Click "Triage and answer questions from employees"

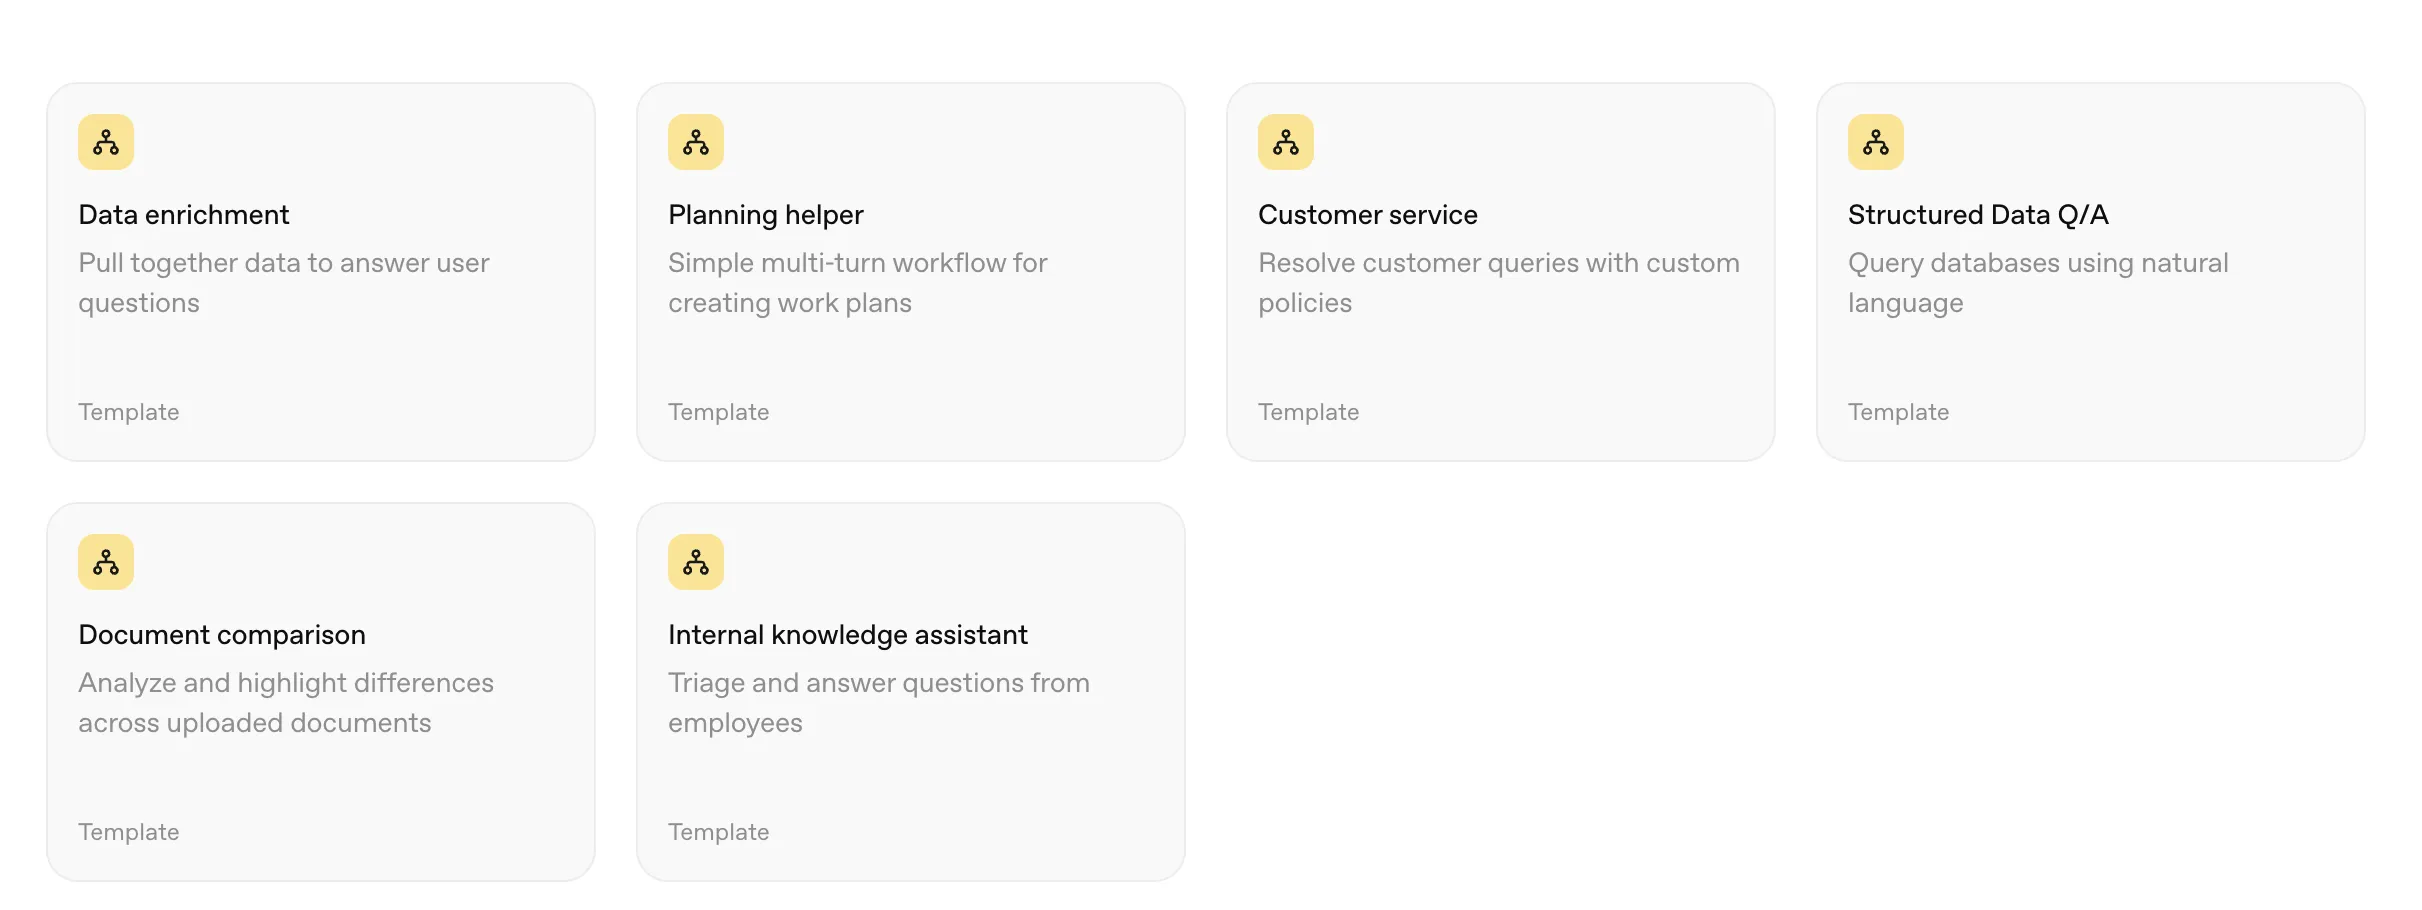tap(878, 703)
